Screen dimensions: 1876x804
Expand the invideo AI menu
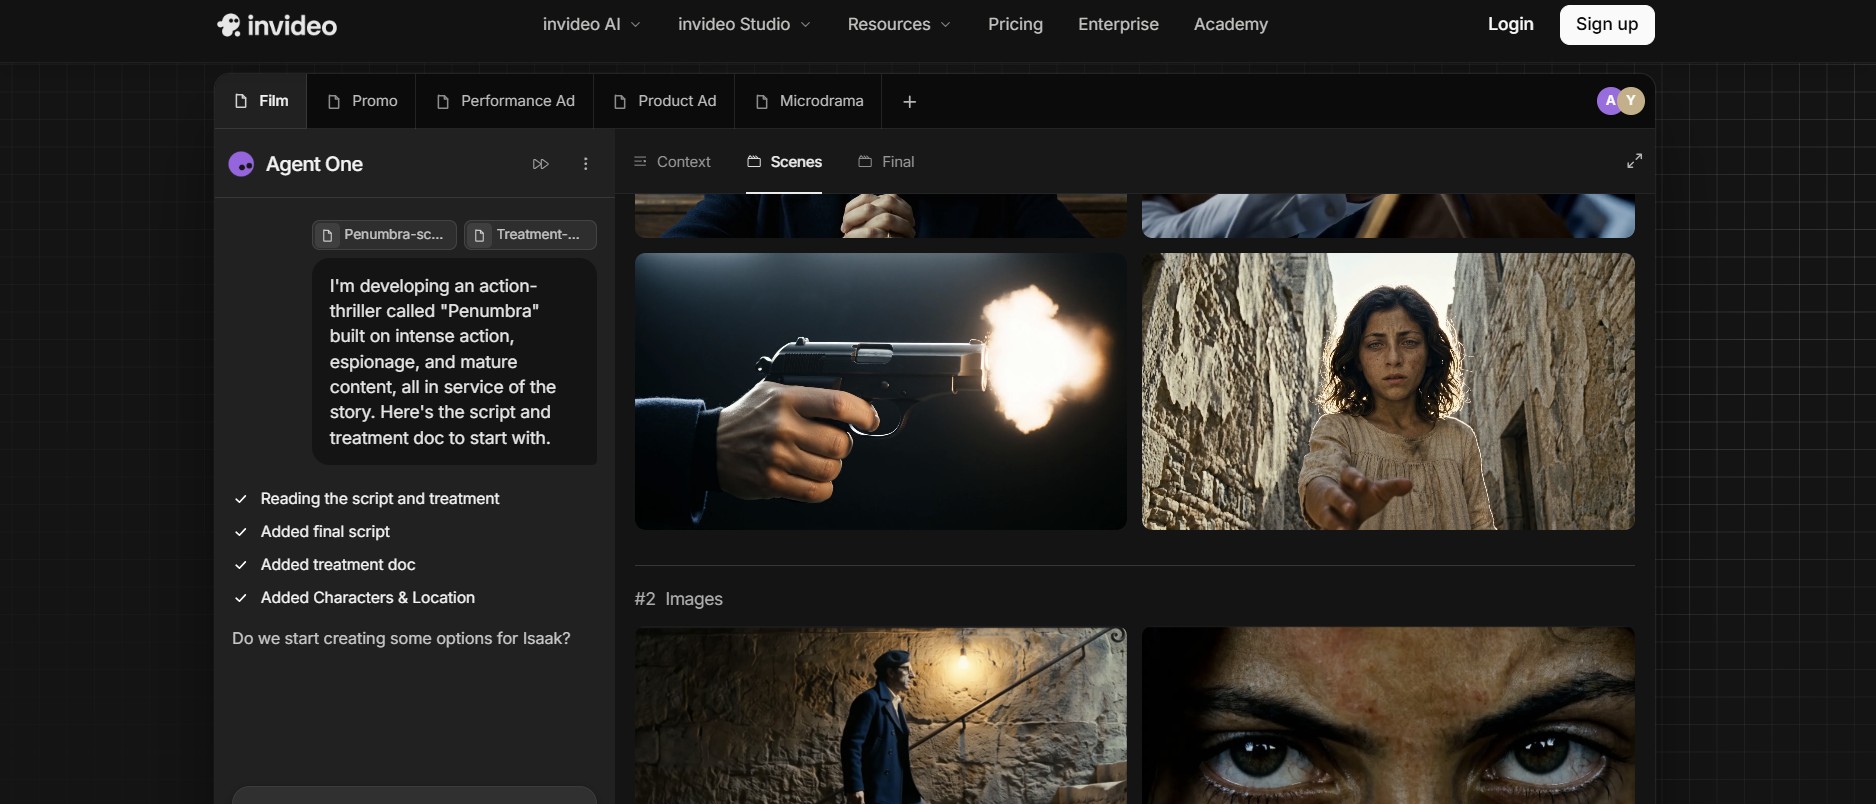591,24
